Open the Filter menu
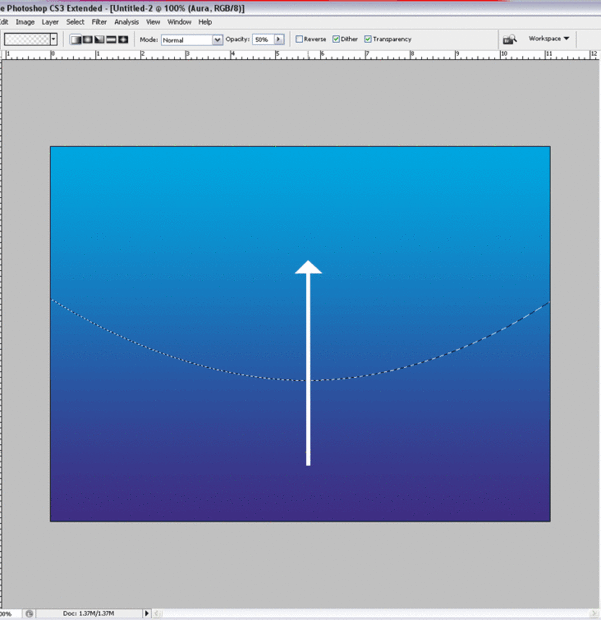 (99, 22)
